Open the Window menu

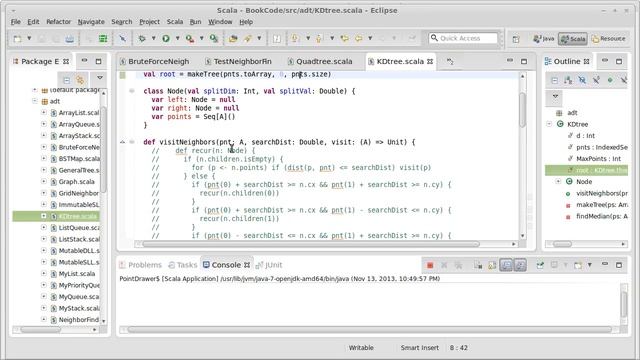pos(220,22)
